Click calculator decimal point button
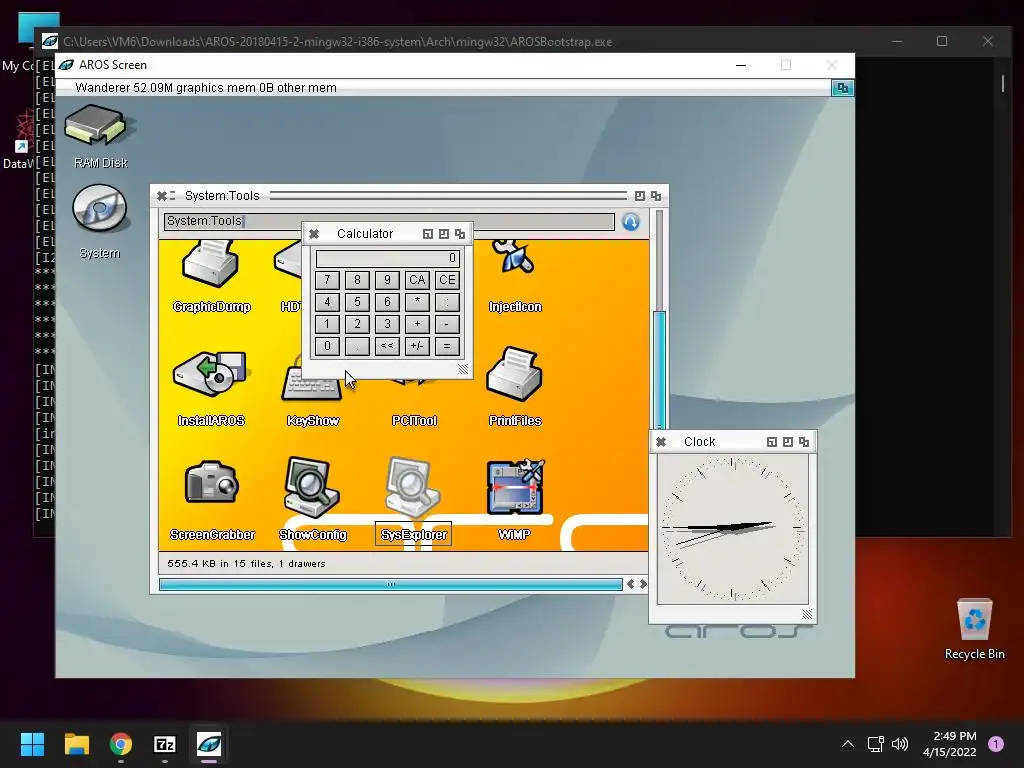The image size is (1024, 768). pyautogui.click(x=357, y=346)
